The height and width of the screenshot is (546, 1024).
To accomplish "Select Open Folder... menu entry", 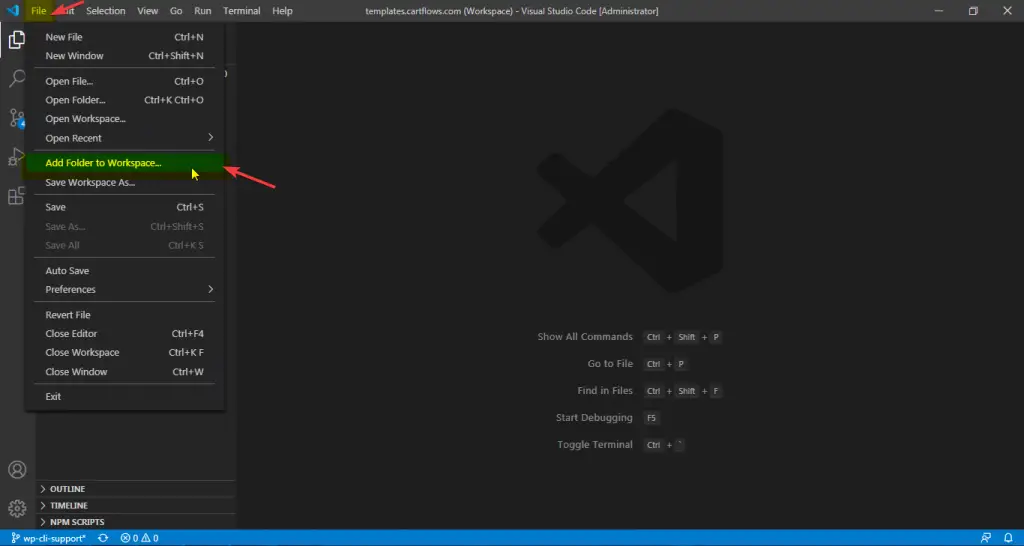I will (124, 100).
